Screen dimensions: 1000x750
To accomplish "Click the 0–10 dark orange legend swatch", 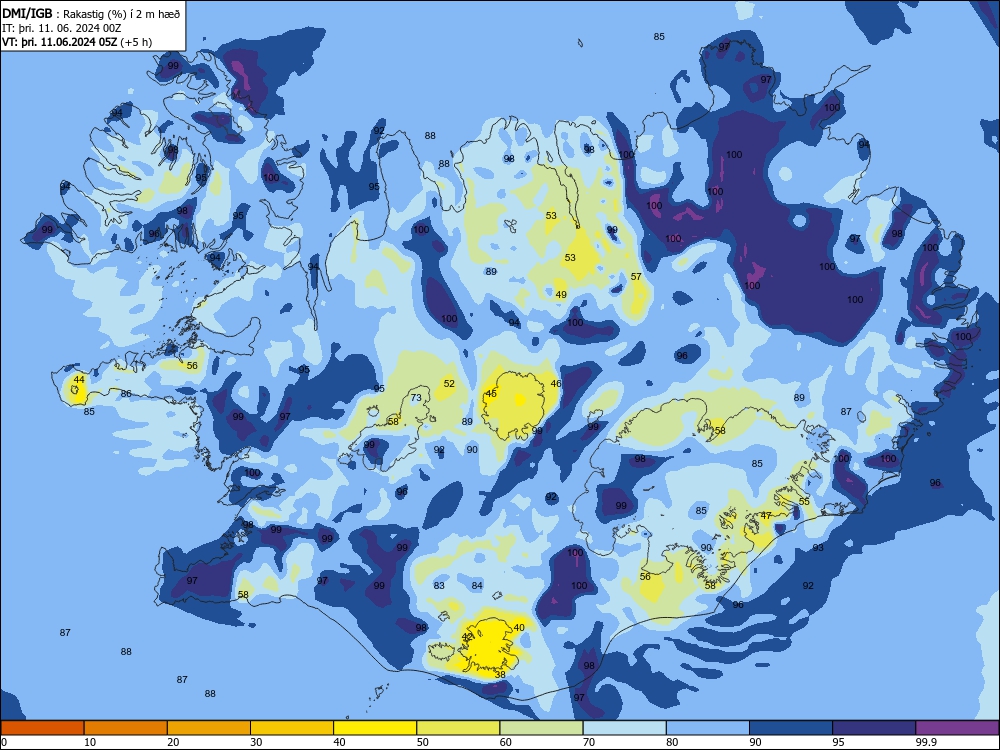I will pos(42,728).
